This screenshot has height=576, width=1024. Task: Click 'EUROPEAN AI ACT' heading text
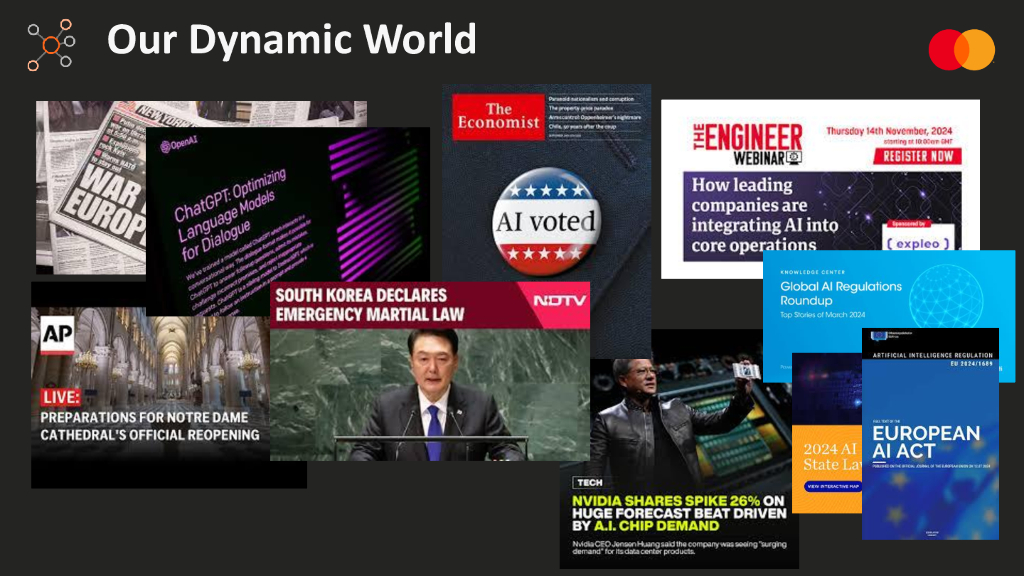click(x=925, y=442)
